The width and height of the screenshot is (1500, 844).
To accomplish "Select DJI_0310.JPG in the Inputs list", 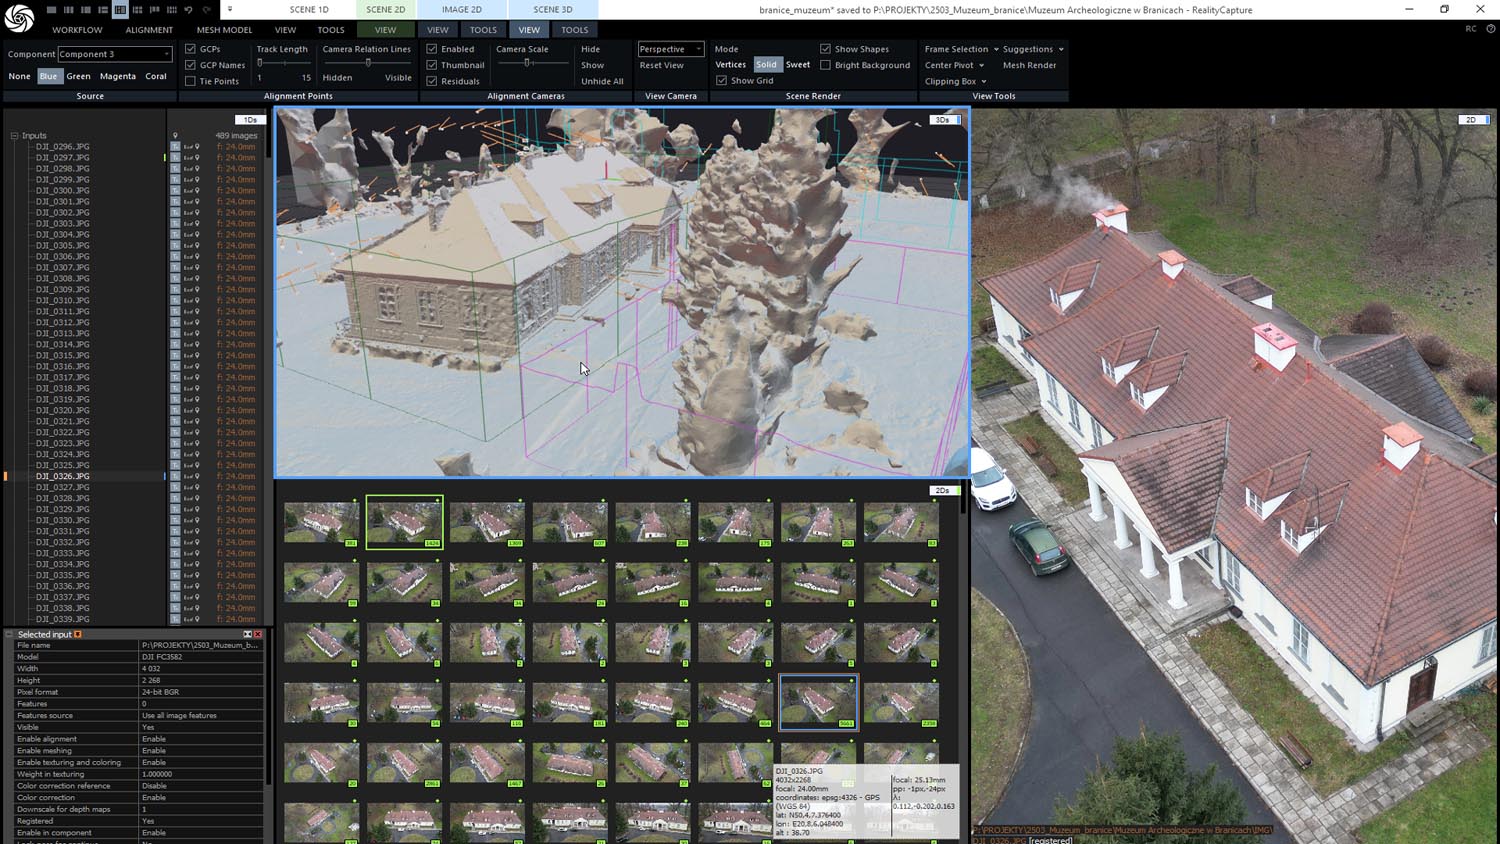I will click(x=63, y=300).
